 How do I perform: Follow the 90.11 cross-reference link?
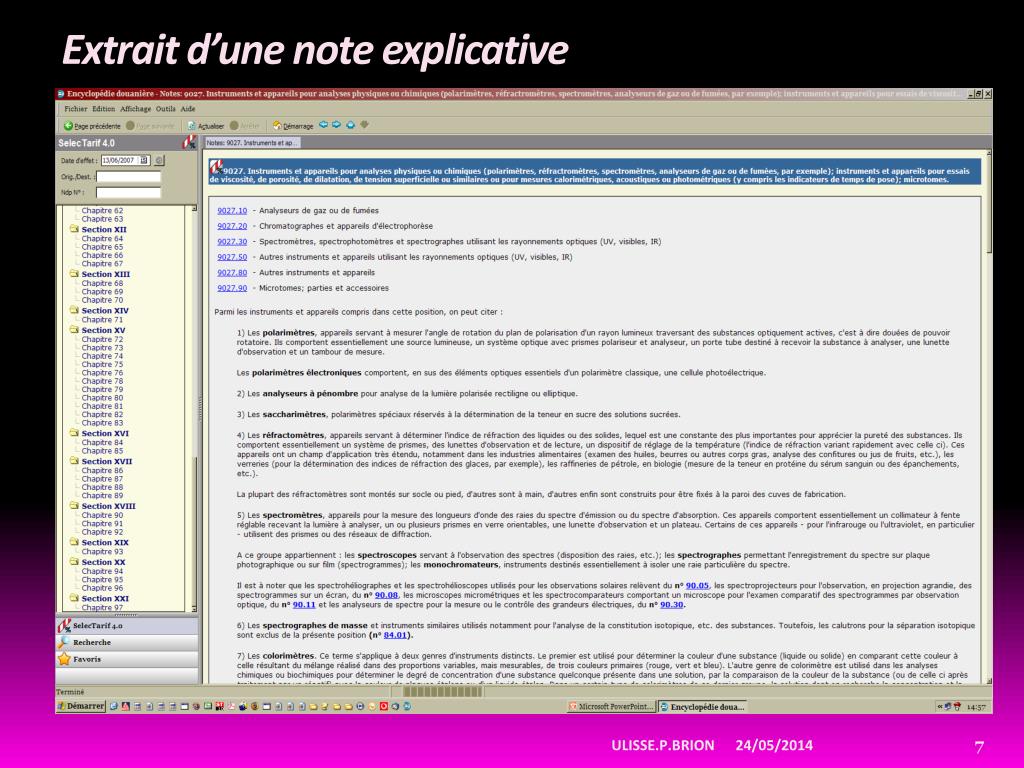[304, 605]
